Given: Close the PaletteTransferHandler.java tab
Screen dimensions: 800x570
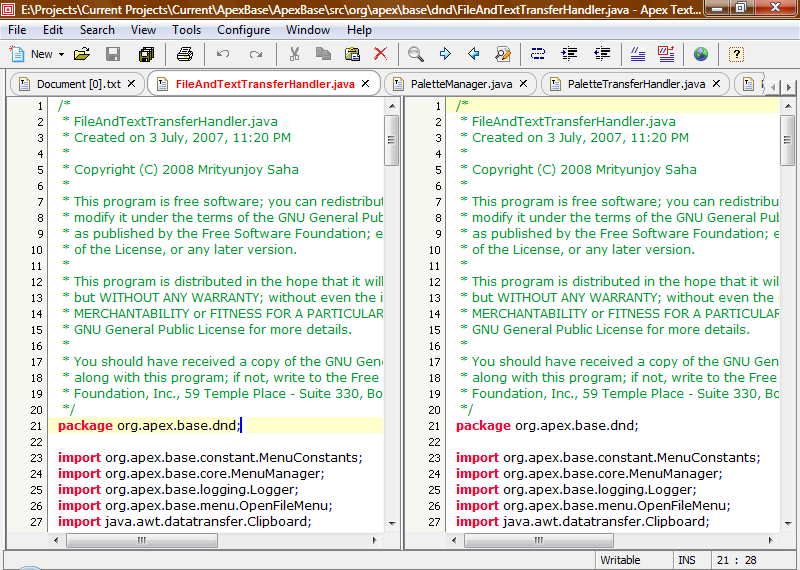Looking at the screenshot, I should [716, 84].
